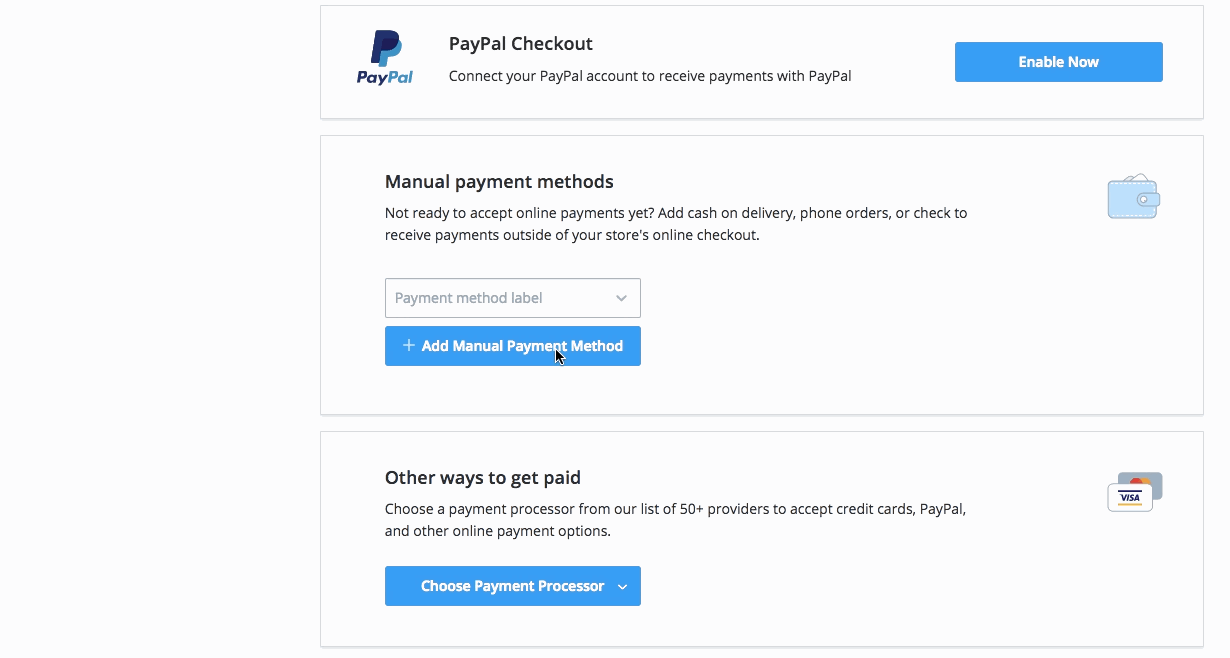Open the Payment method label dropdown arrow
Image resolution: width=1230 pixels, height=658 pixels.
click(621, 298)
